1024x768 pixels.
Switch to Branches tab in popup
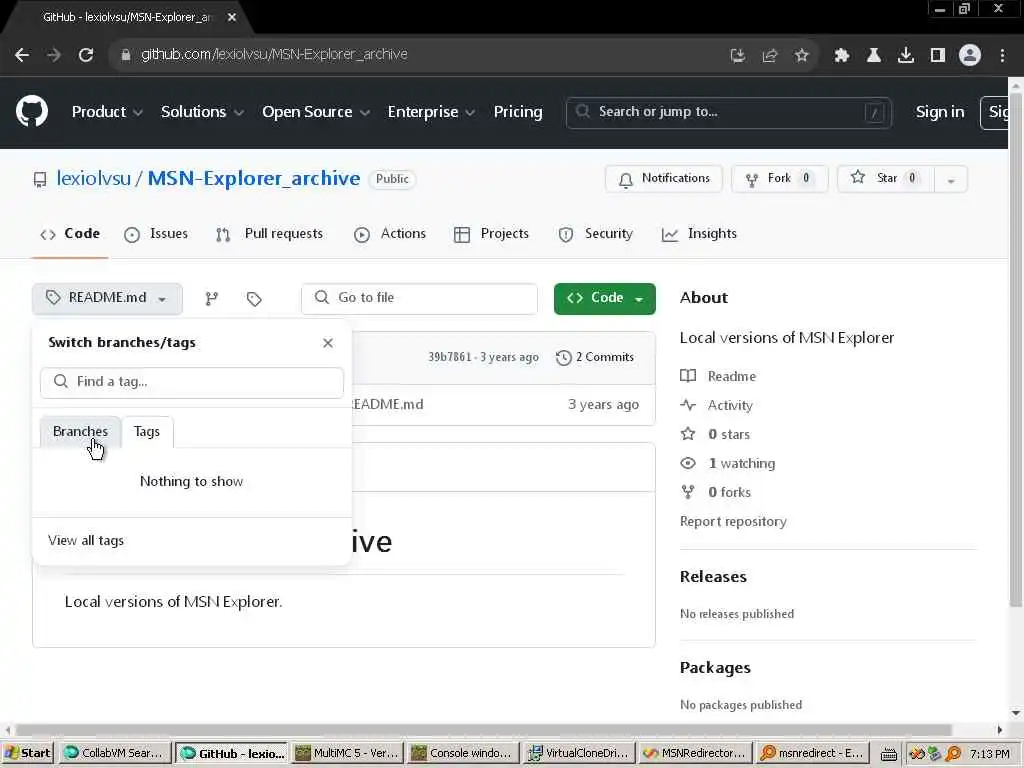80,432
